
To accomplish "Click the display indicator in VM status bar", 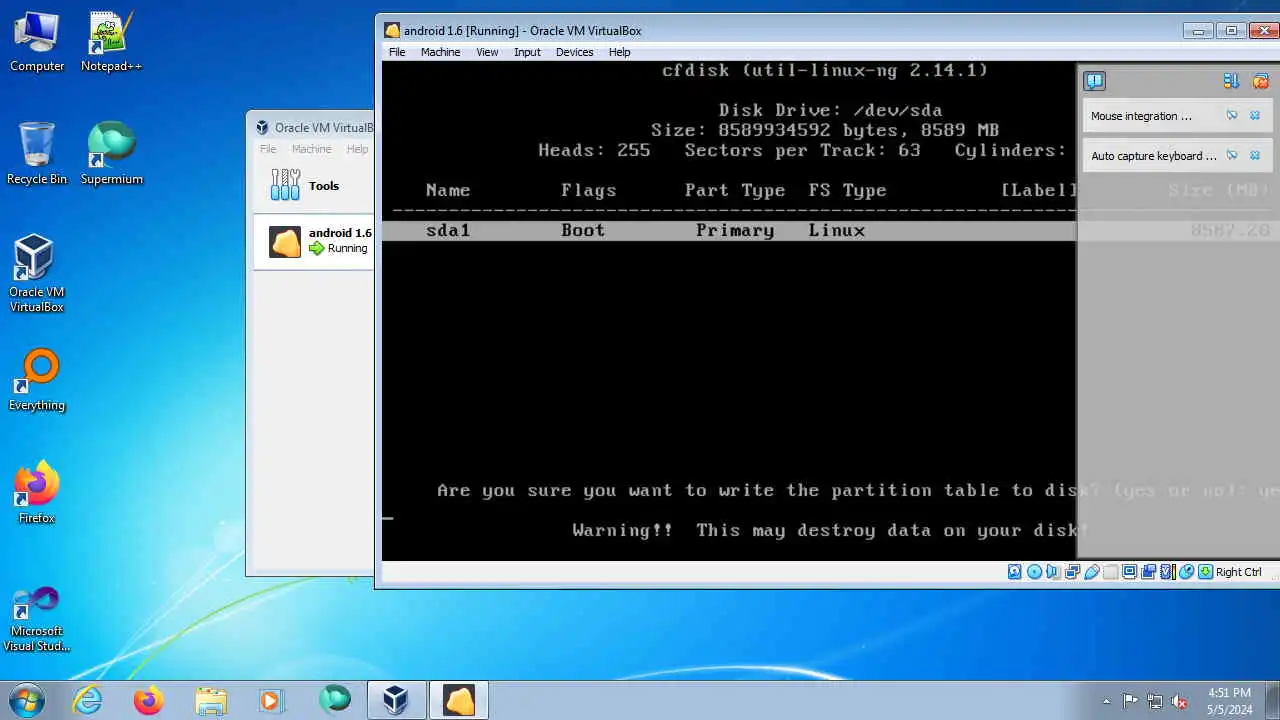I will pyautogui.click(x=1129, y=572).
